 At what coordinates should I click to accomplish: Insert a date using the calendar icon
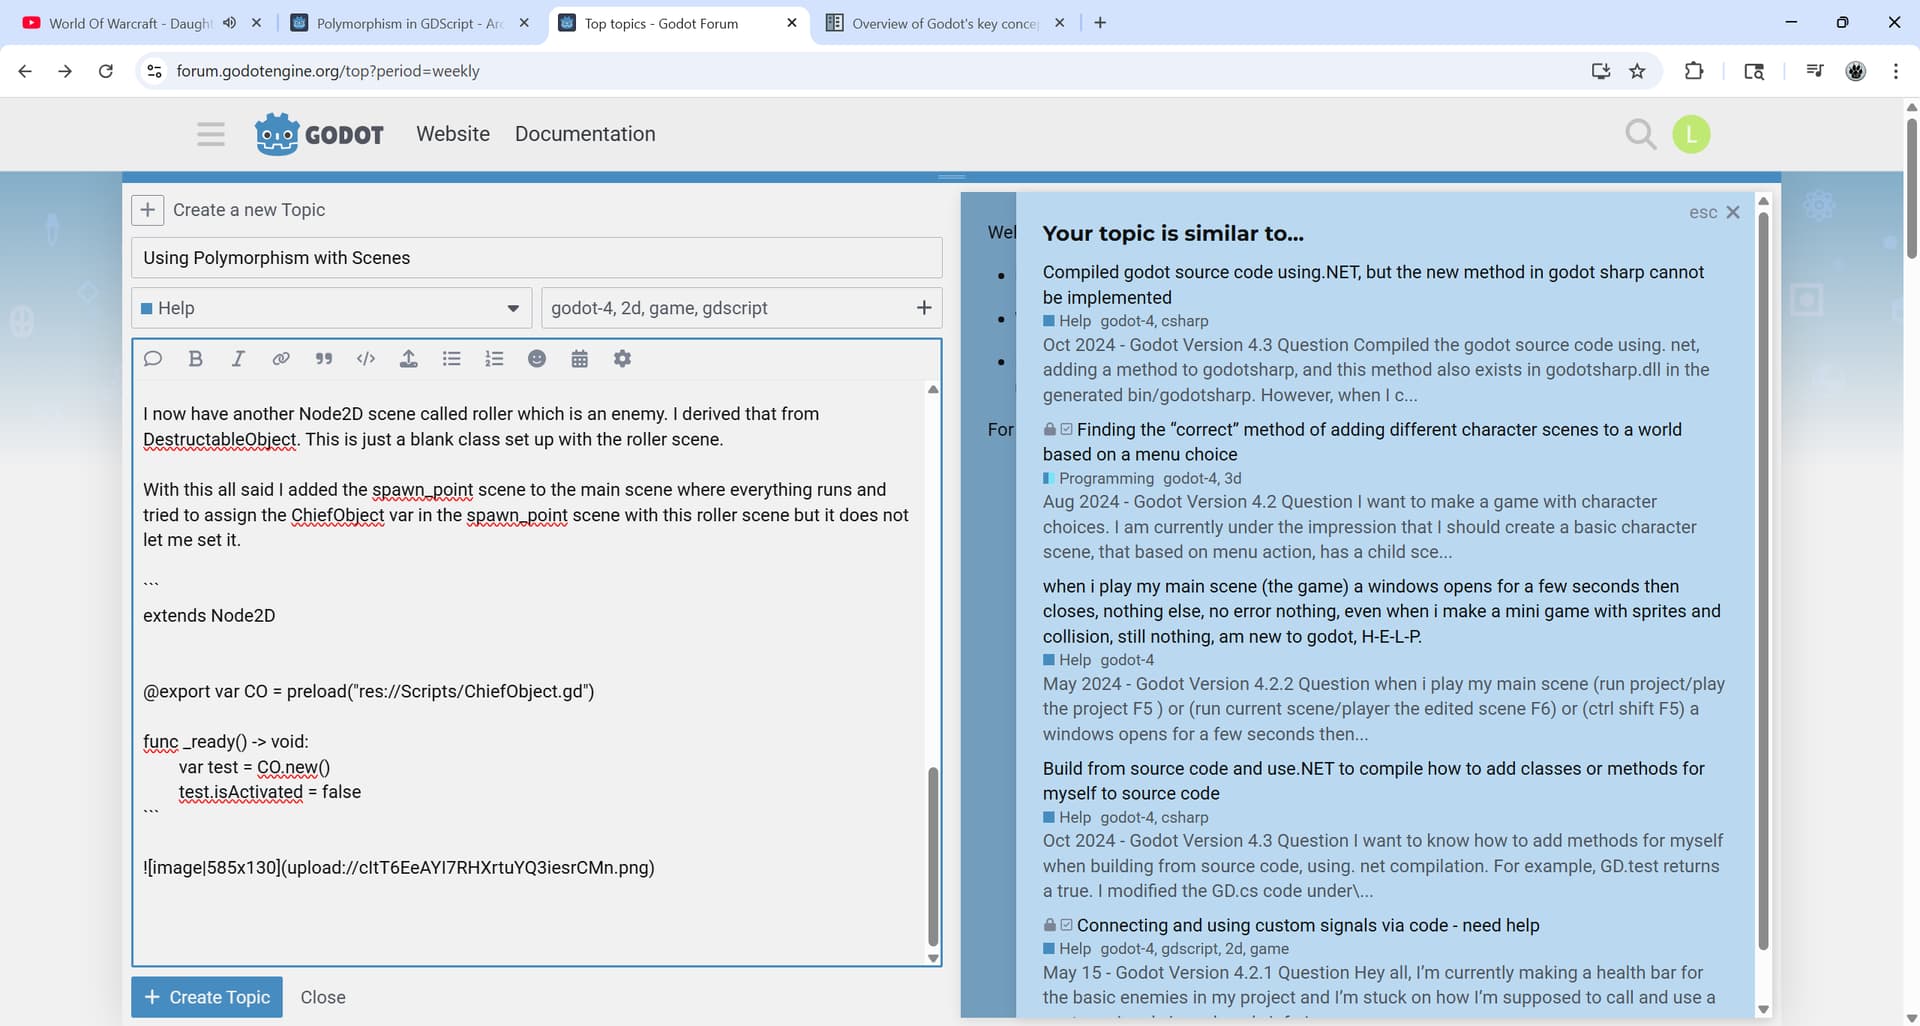(x=579, y=359)
